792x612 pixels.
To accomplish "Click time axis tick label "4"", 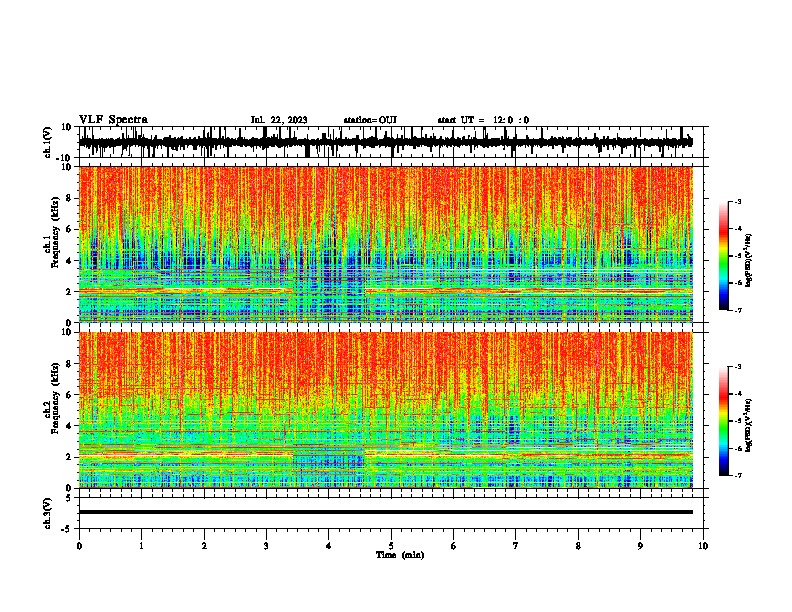I will tap(329, 546).
